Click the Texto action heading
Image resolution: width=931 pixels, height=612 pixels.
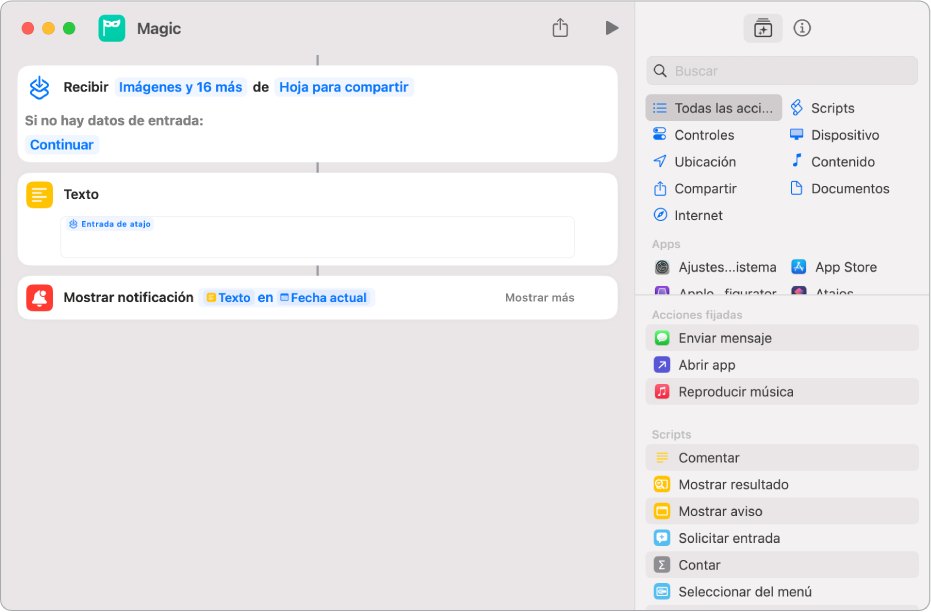81,194
